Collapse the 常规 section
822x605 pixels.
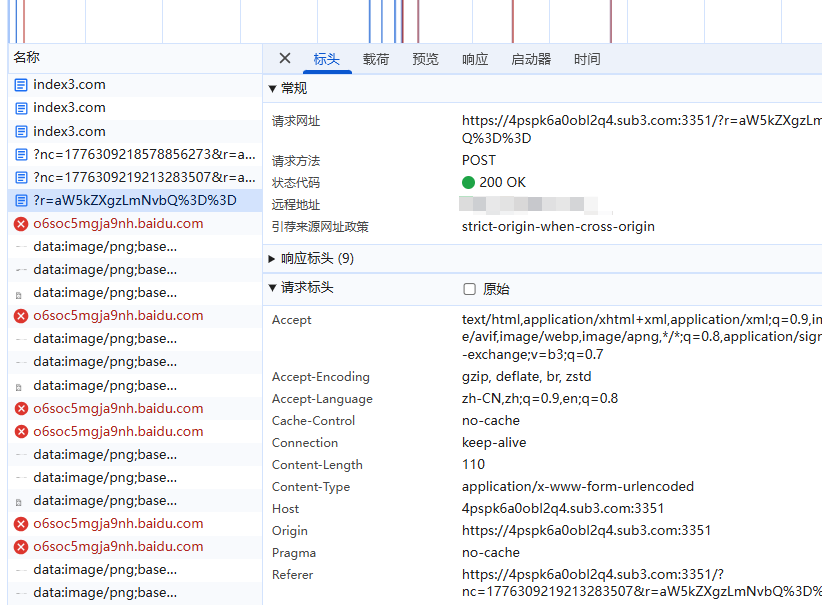pos(273,89)
